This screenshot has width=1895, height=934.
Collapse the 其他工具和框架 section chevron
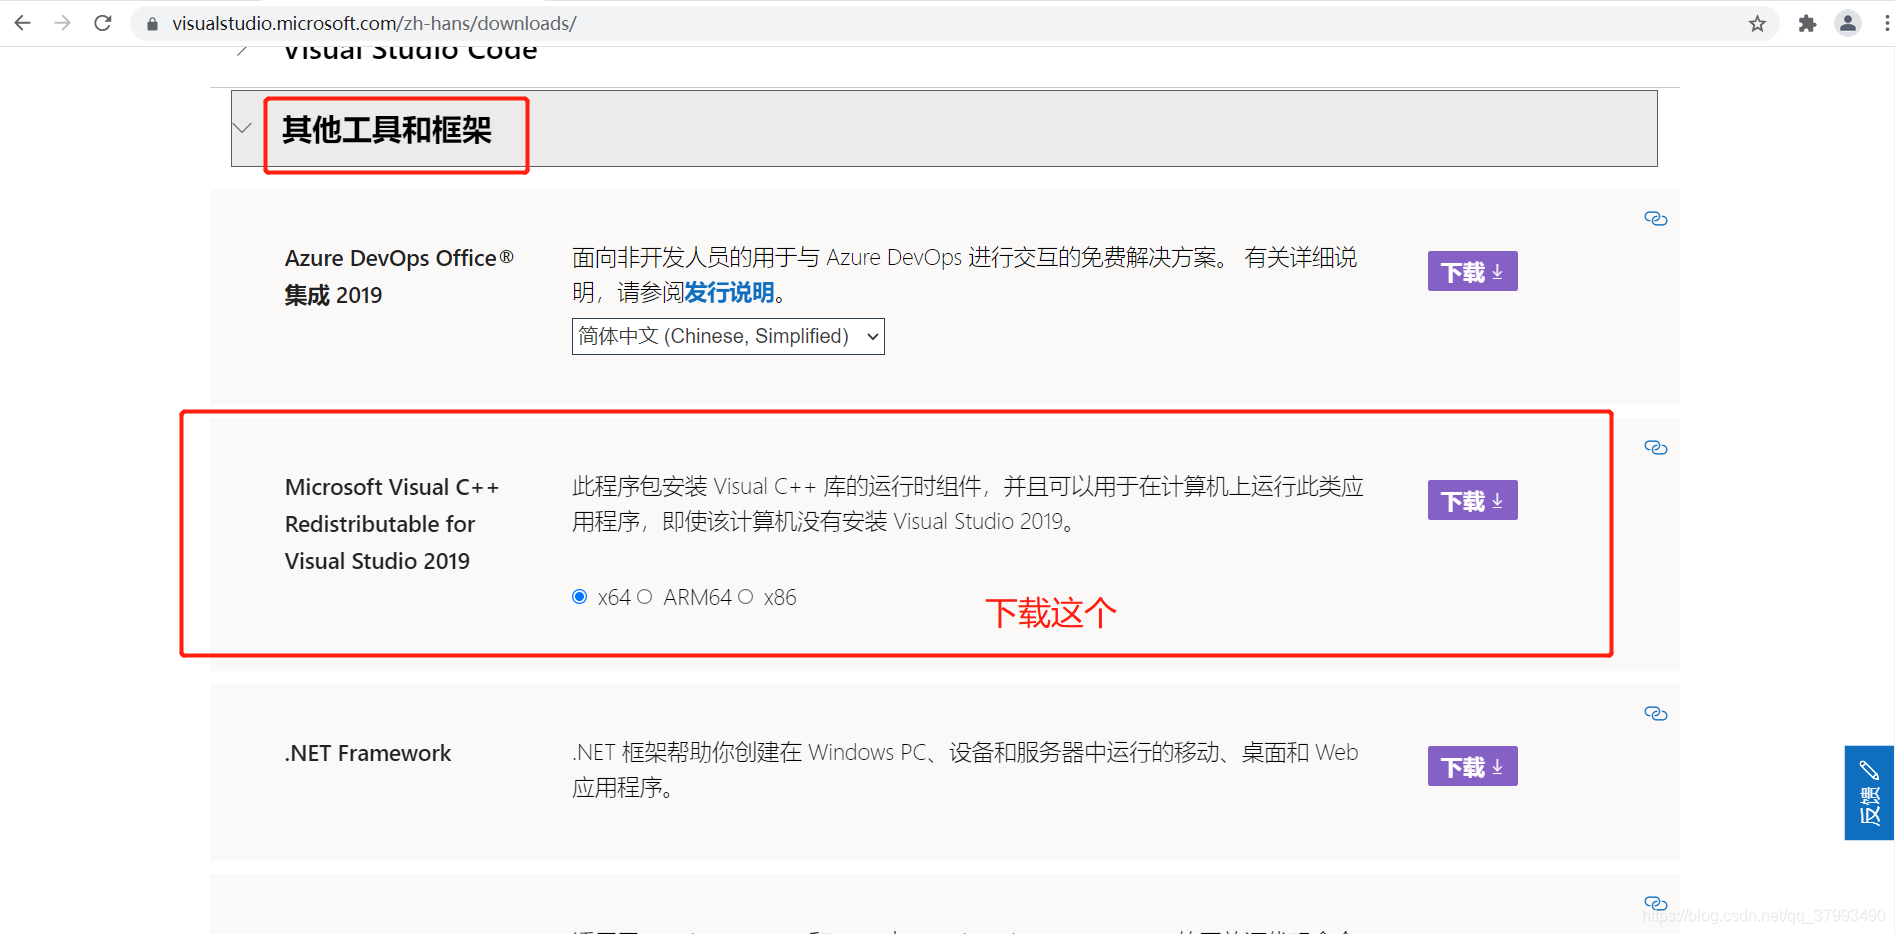(242, 128)
